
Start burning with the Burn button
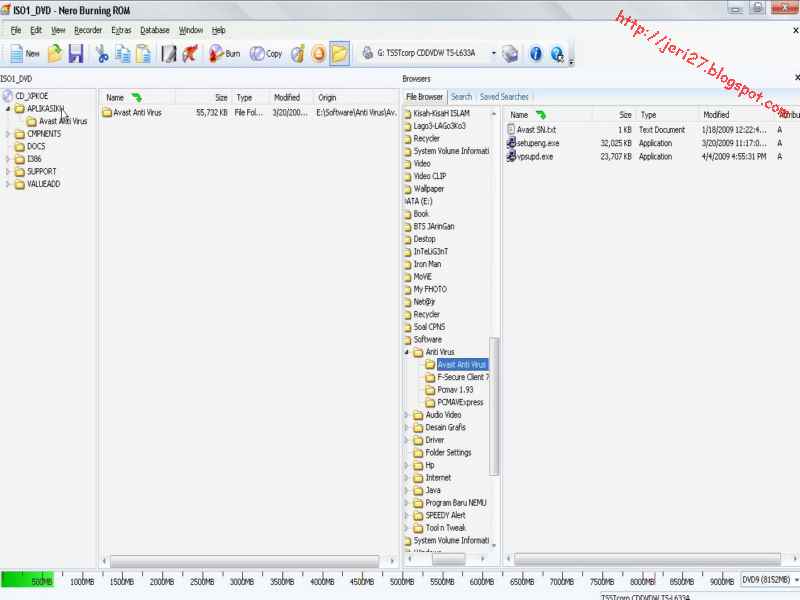tap(224, 53)
